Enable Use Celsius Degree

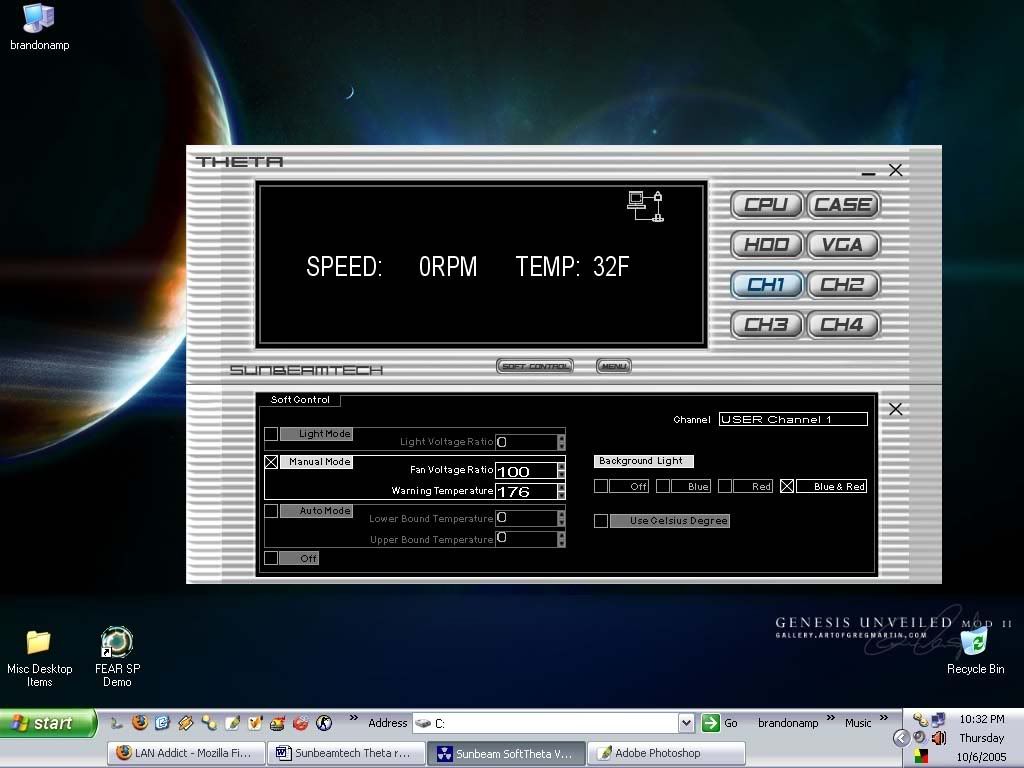coord(601,520)
